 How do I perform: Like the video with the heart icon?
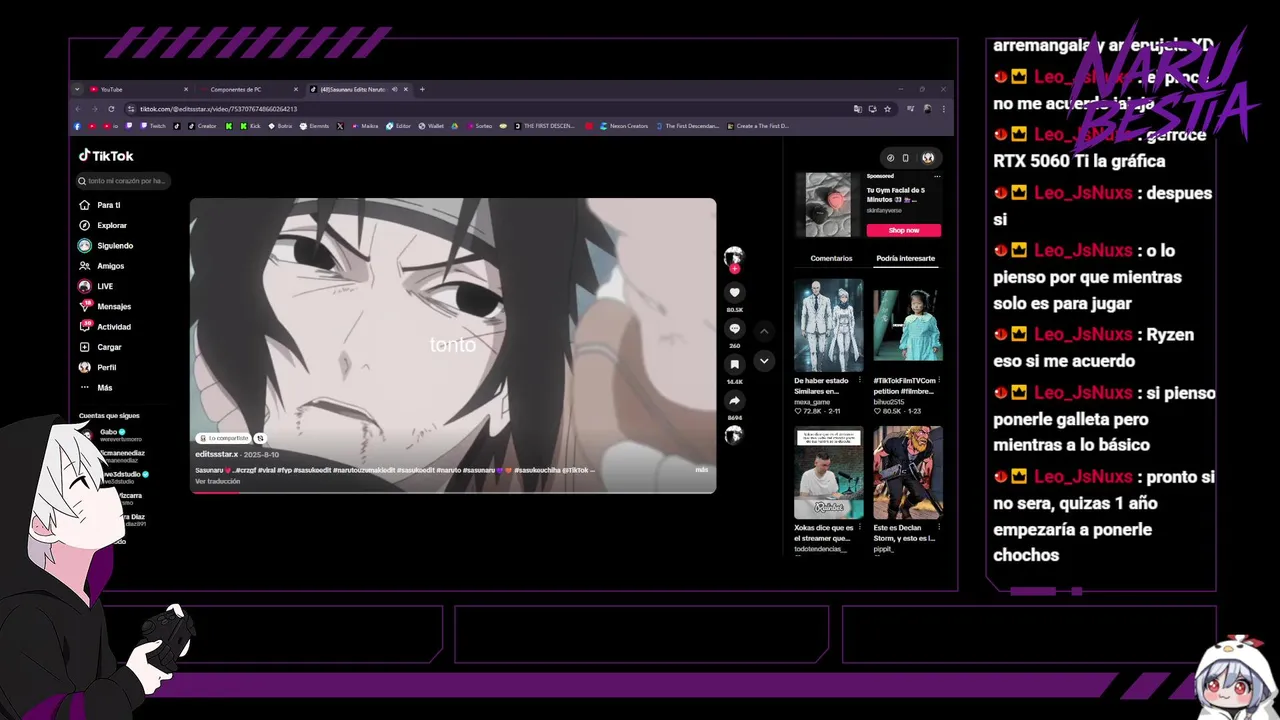(x=734, y=292)
